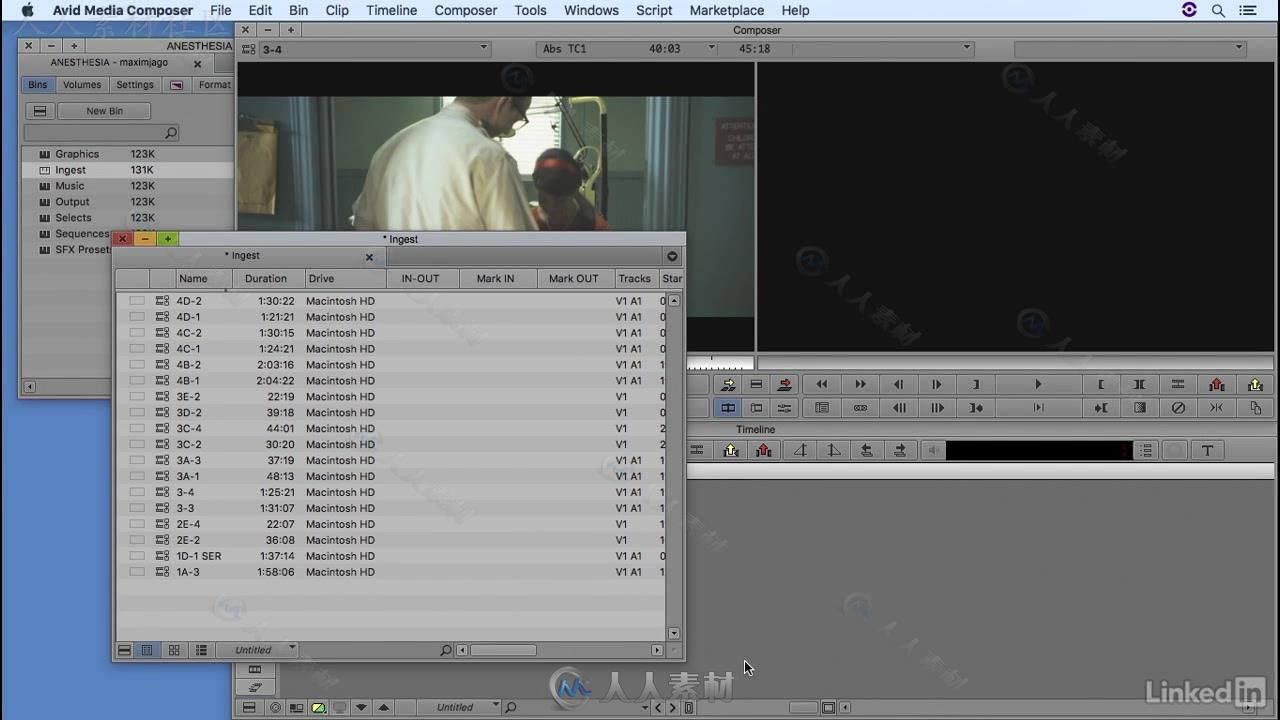This screenshot has width=1280, height=720.
Task: Toggle selection box for clip 4D-2
Action: tap(136, 301)
